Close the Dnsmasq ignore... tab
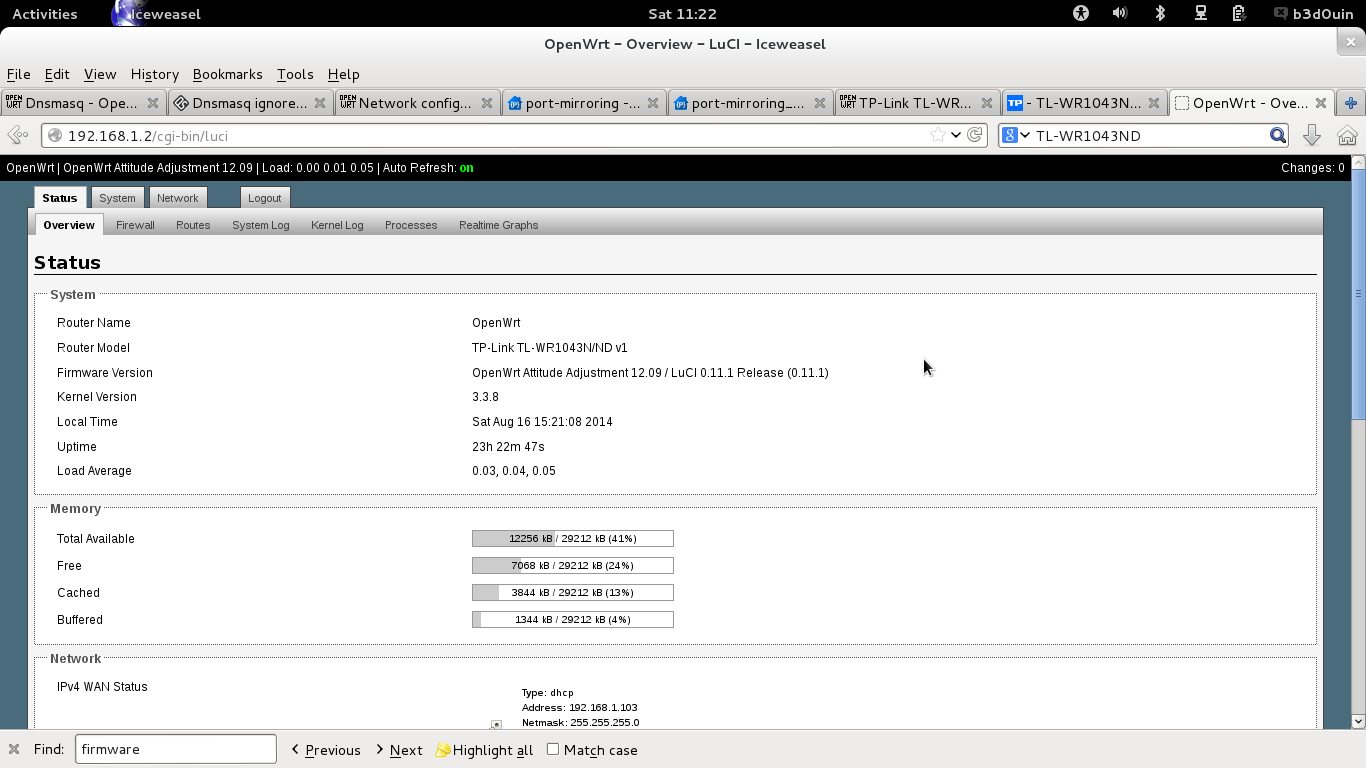 (x=320, y=103)
